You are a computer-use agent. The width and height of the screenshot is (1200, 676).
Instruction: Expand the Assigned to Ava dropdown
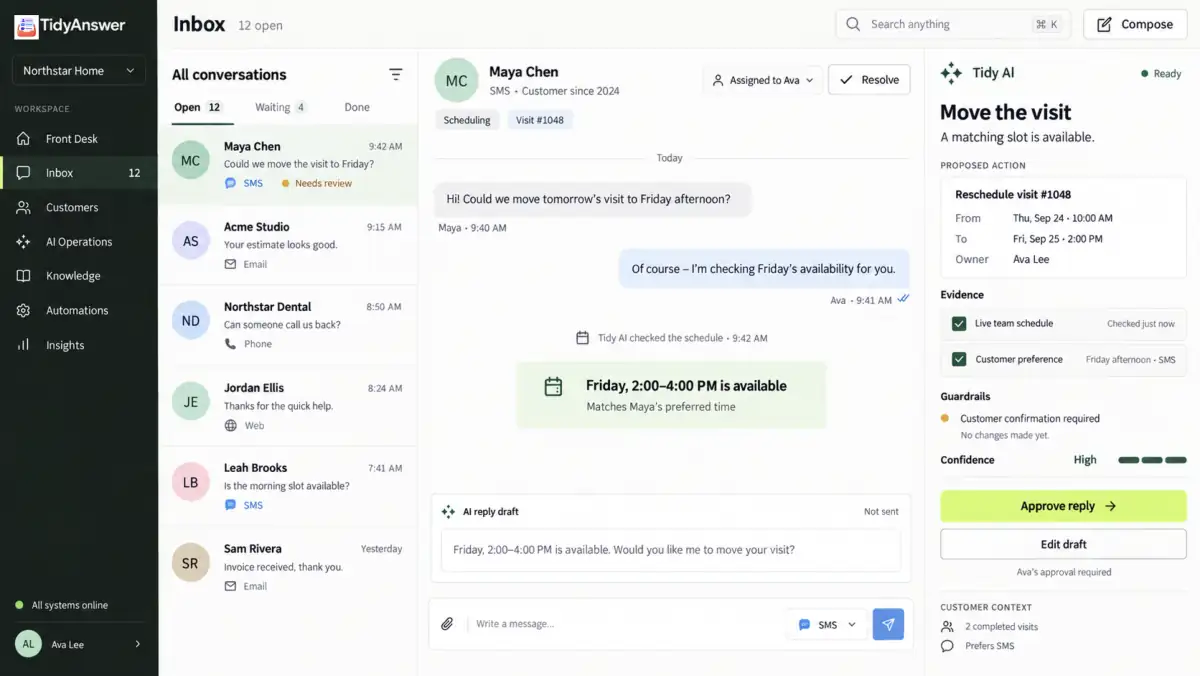point(764,80)
